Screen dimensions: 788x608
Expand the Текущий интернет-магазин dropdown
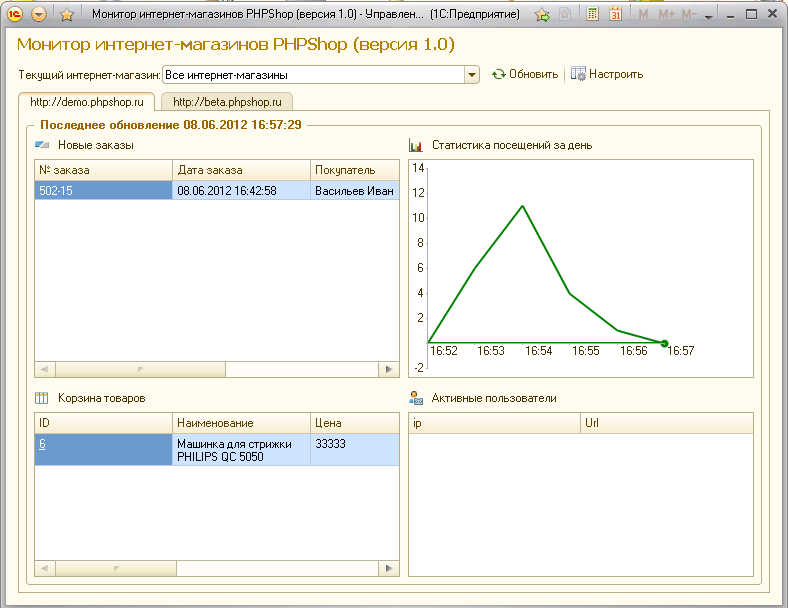472,74
